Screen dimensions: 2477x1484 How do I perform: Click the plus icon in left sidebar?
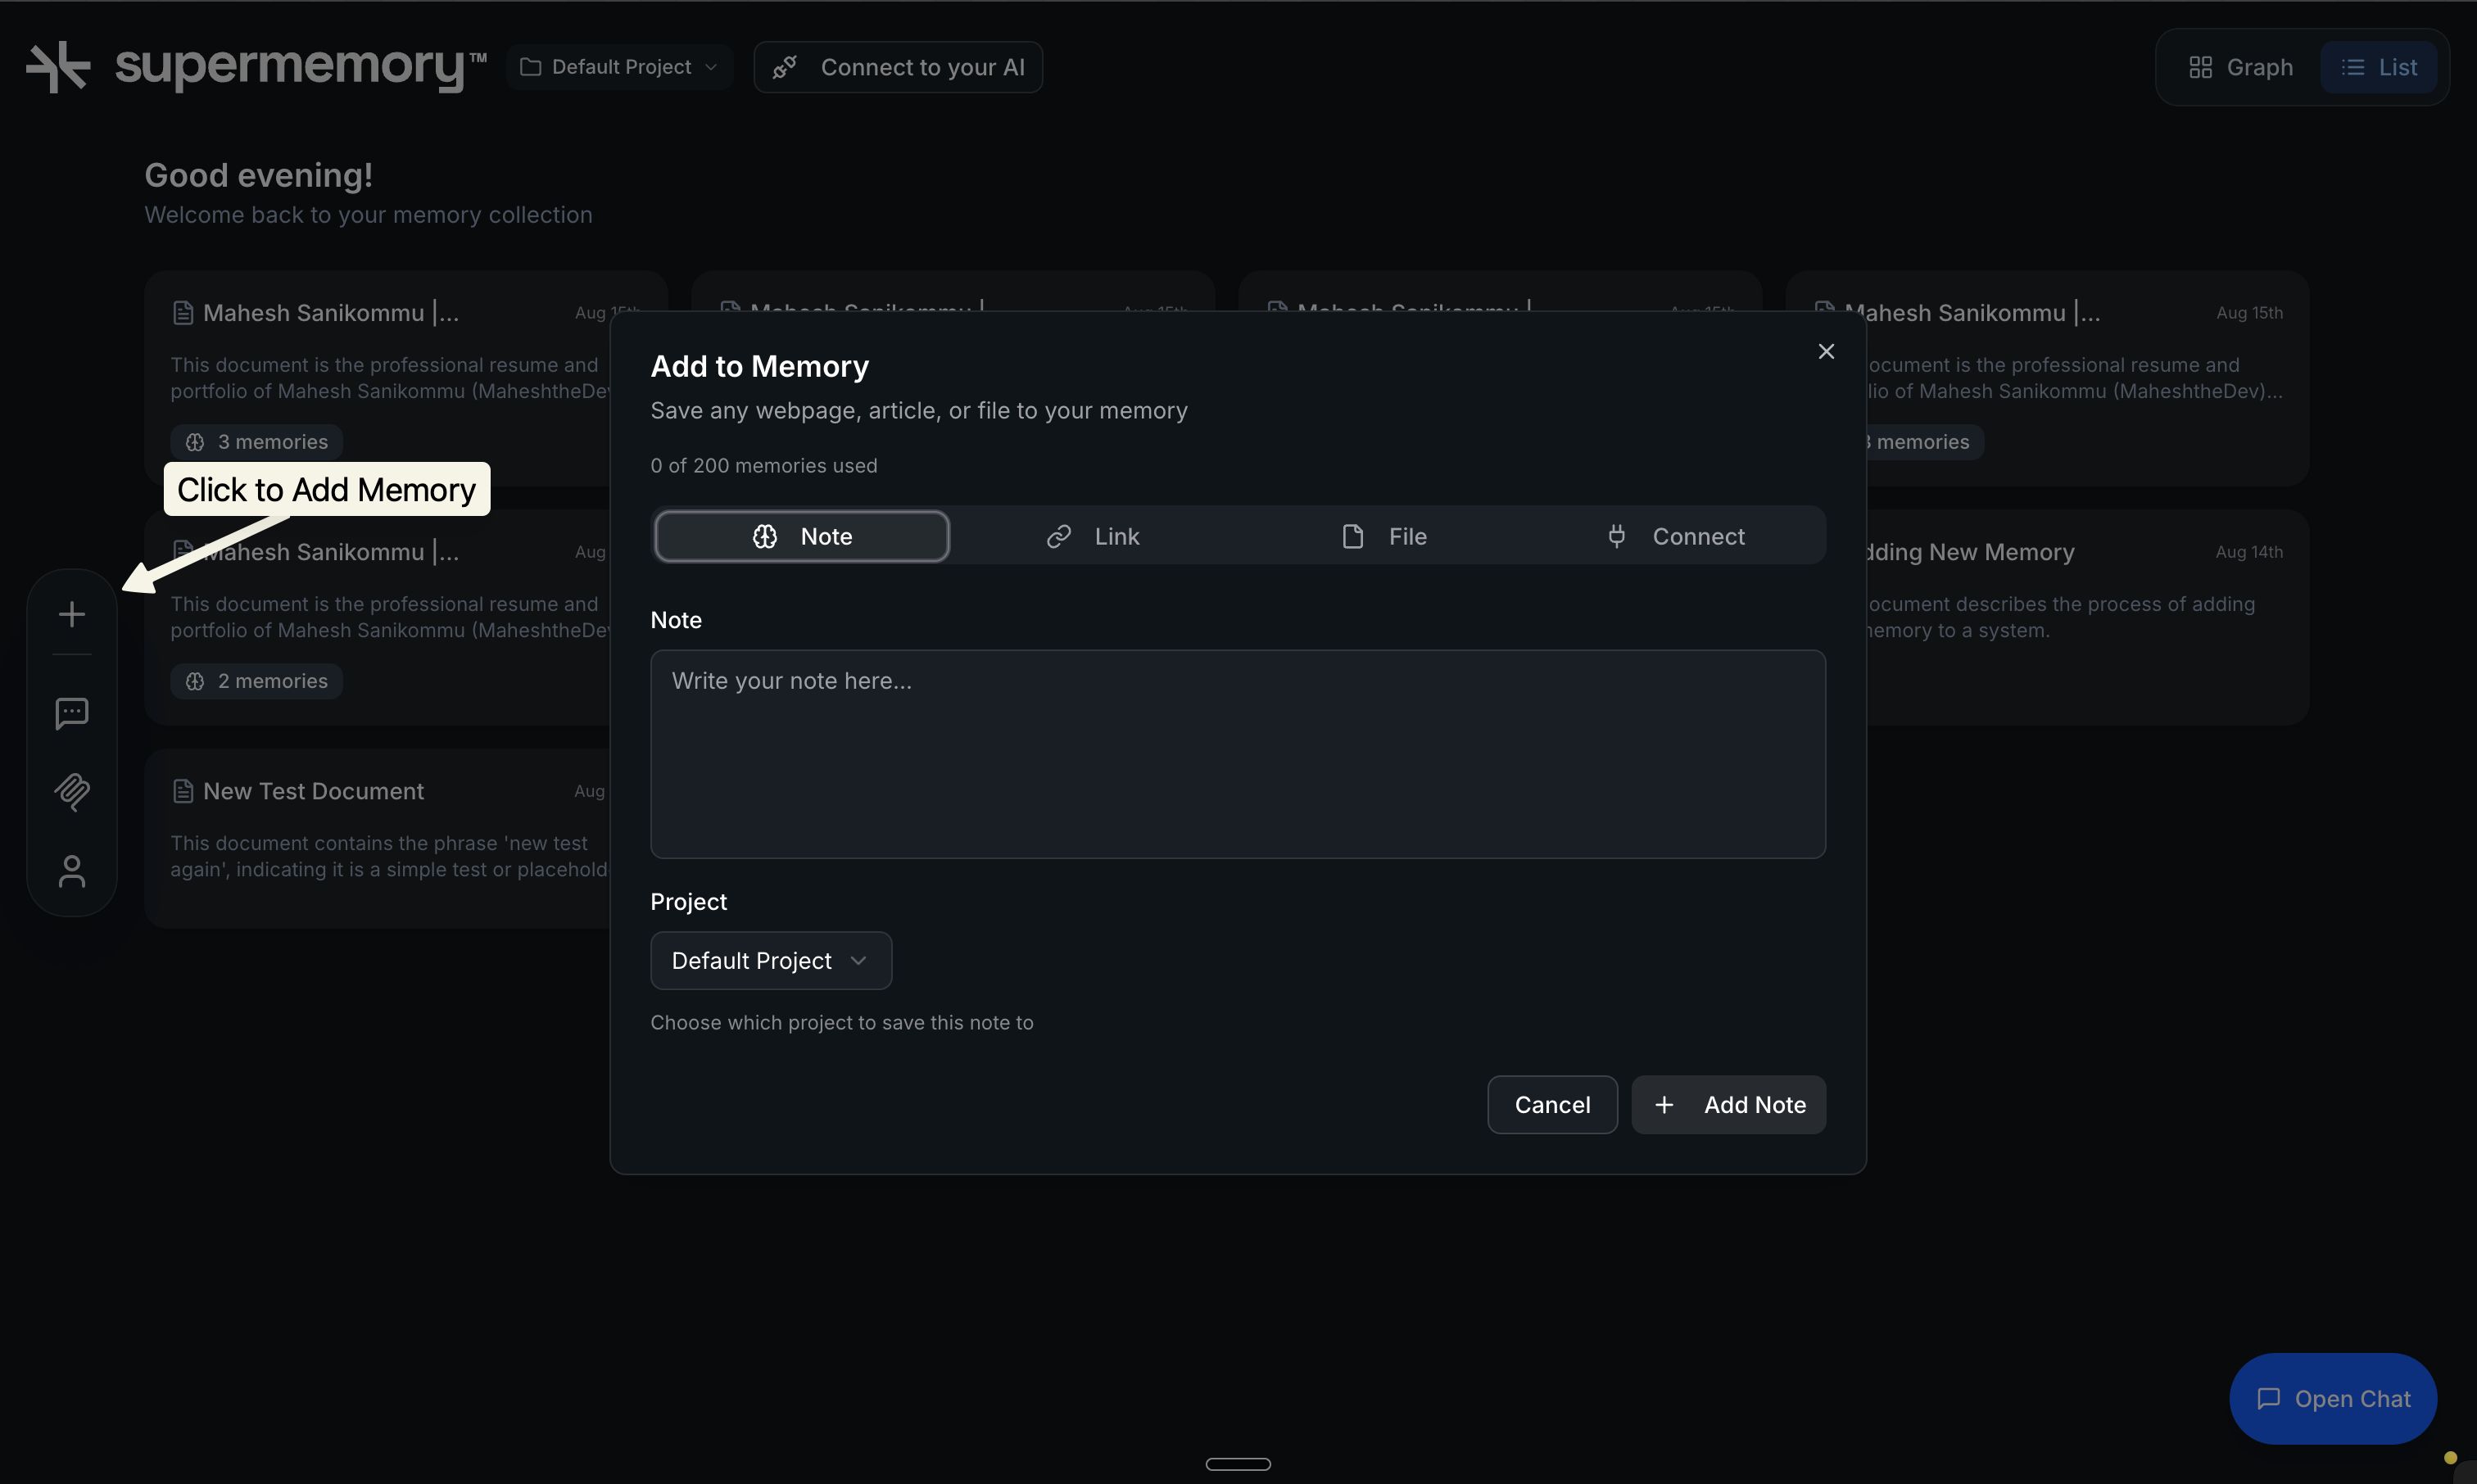(72, 614)
